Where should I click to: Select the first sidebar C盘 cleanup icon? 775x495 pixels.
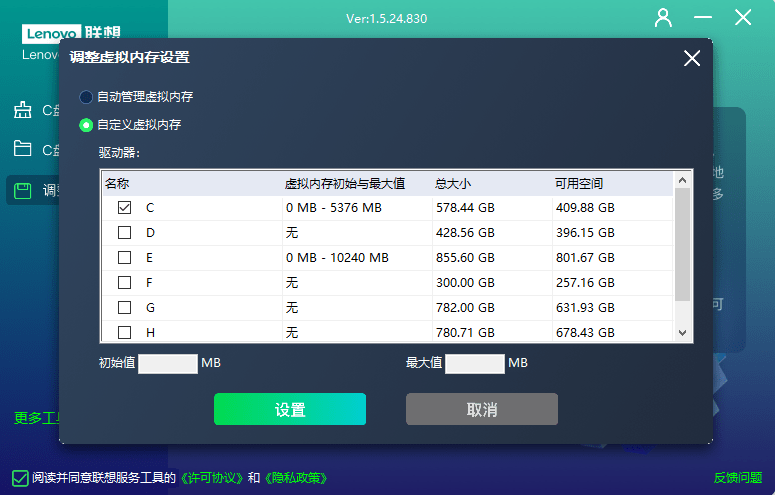click(x=22, y=110)
